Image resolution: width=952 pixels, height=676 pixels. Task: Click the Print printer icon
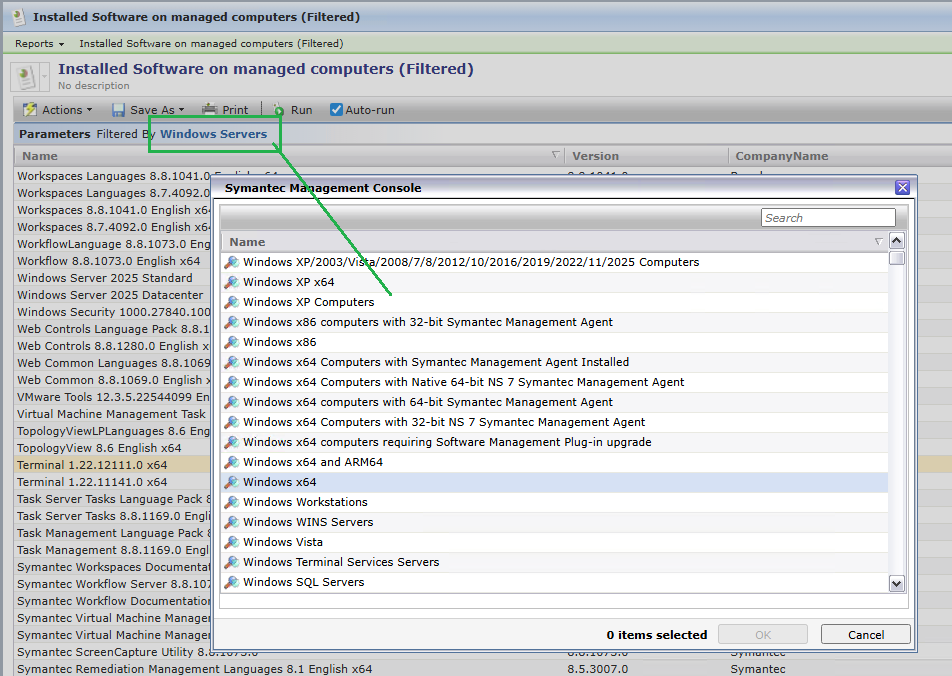209,109
